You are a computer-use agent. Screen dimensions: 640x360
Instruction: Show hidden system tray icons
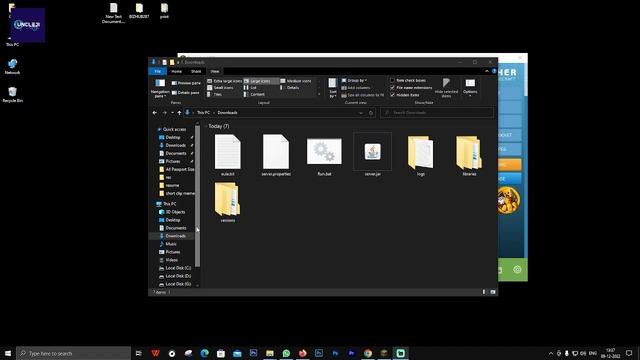coord(551,353)
